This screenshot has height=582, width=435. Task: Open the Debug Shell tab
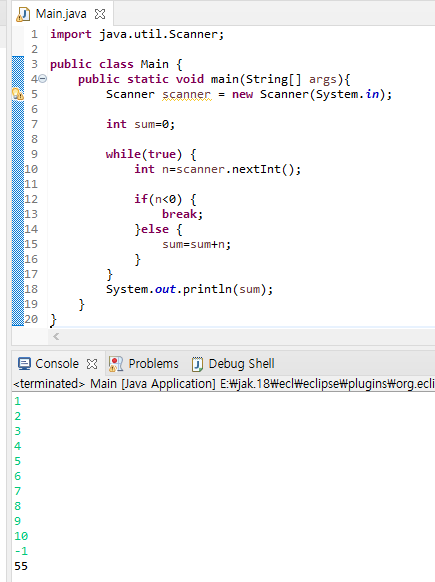pos(241,364)
